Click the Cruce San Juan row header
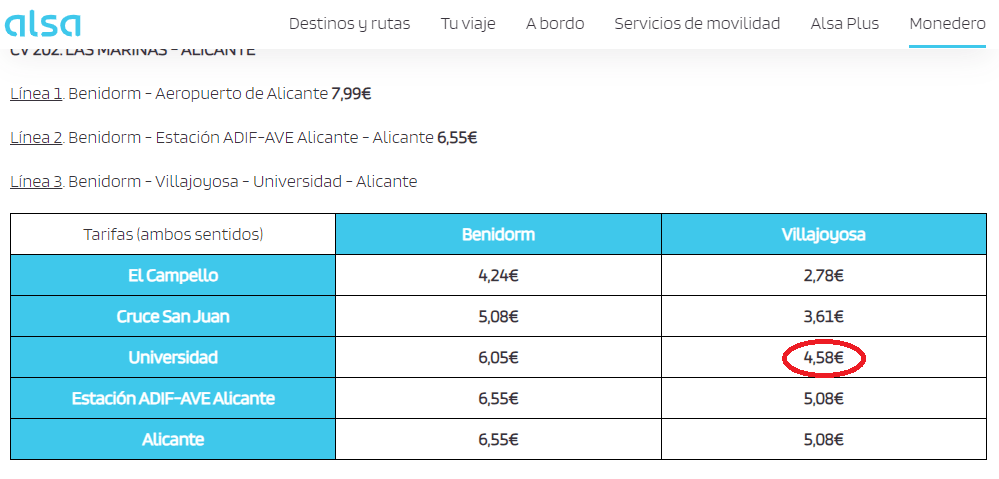 coord(173,317)
